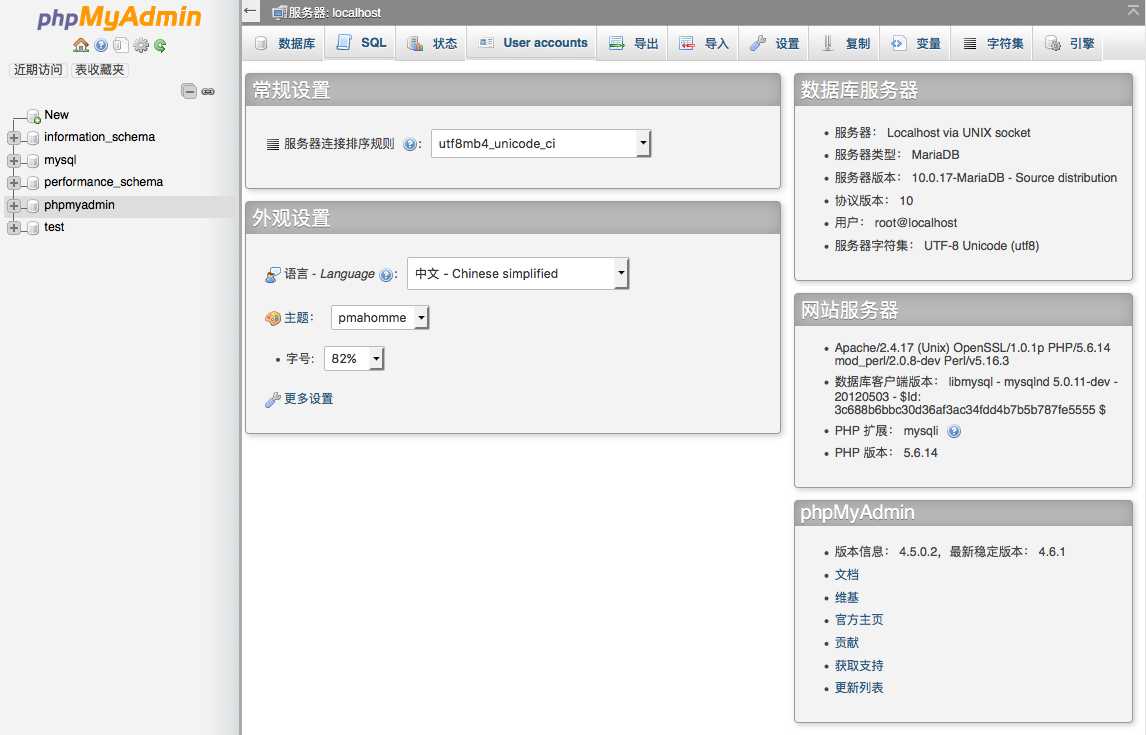Open the 更新列表 changelog link

pyautogui.click(x=859, y=688)
